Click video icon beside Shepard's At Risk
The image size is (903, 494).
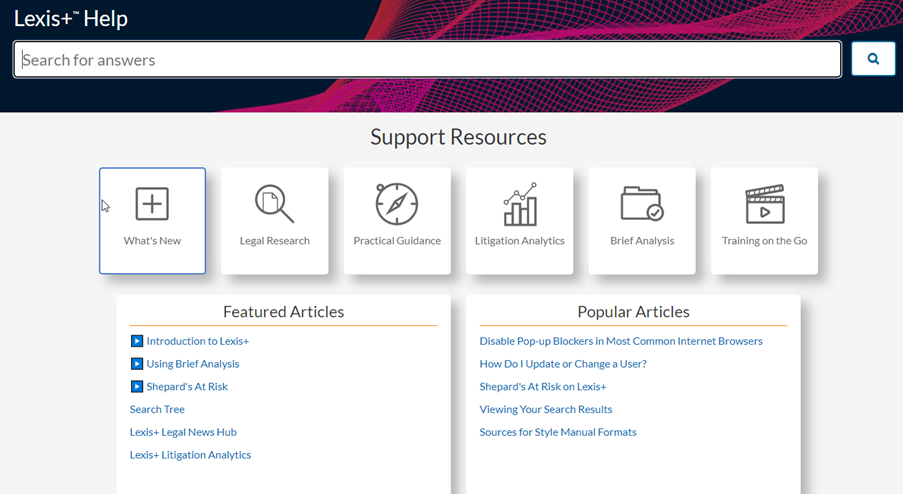[136, 386]
